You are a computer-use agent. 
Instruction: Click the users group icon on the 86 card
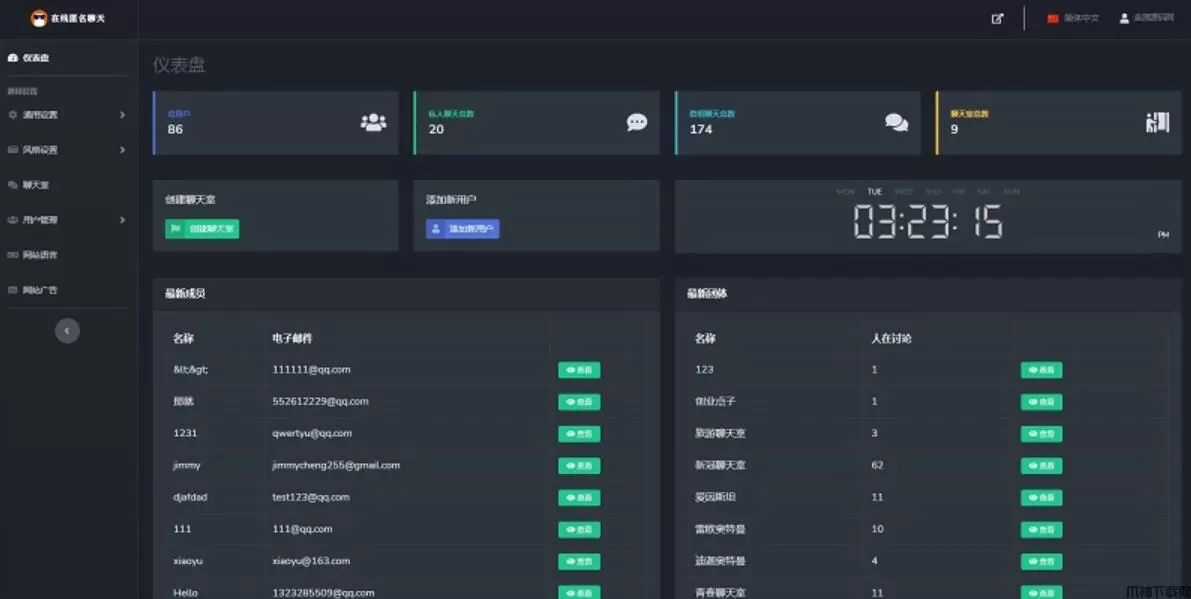[373, 122]
